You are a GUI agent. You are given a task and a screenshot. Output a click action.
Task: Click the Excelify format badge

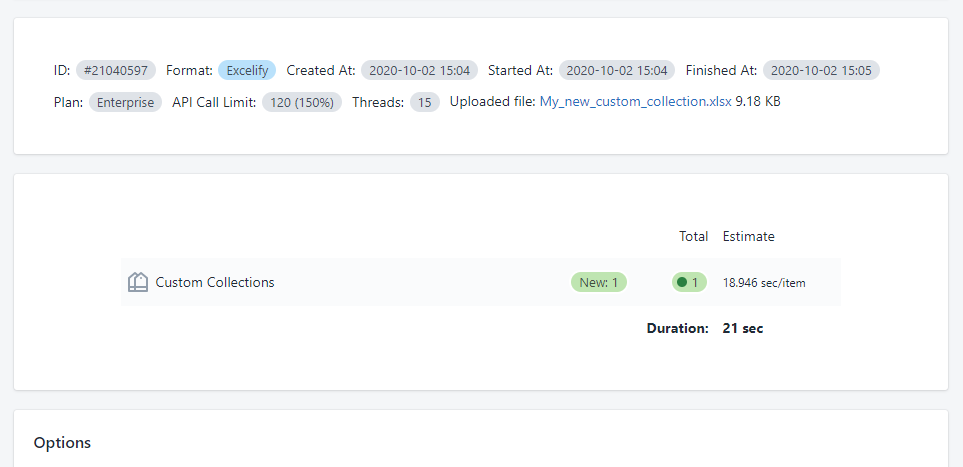(x=247, y=71)
